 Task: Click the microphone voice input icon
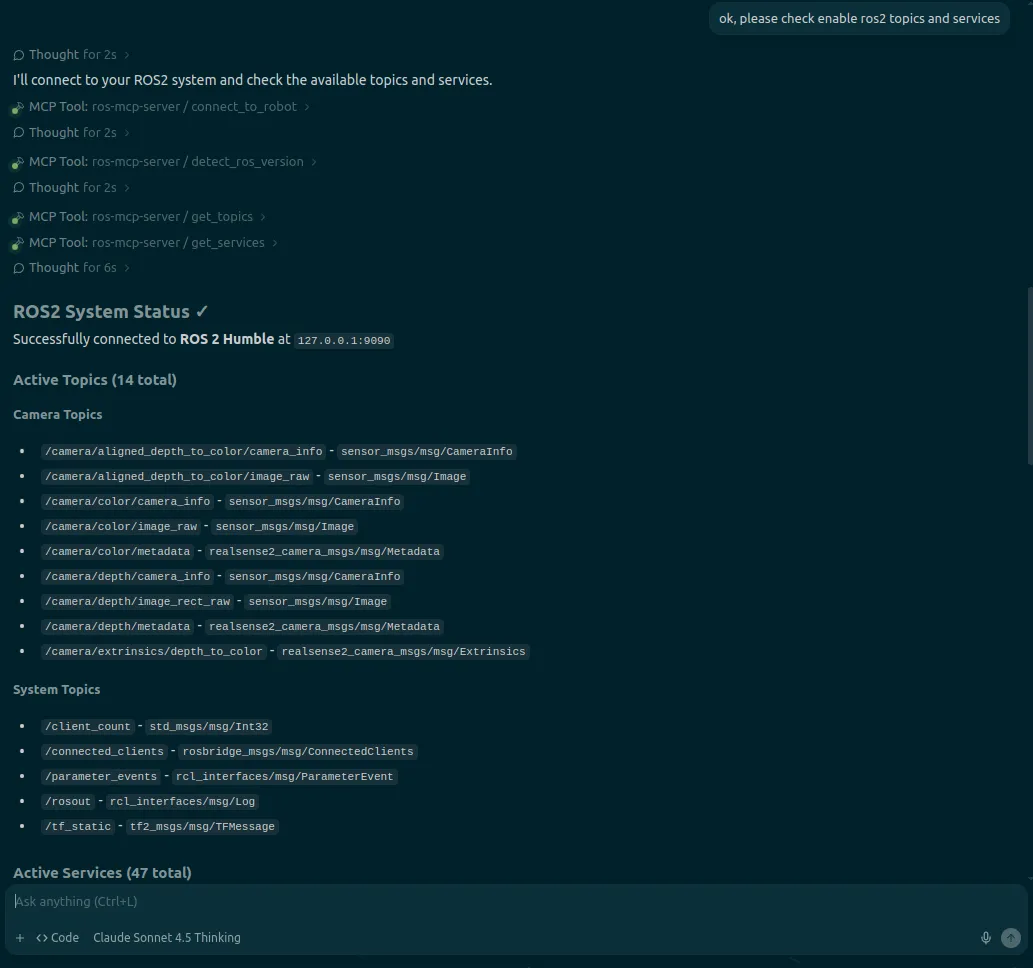tap(986, 938)
